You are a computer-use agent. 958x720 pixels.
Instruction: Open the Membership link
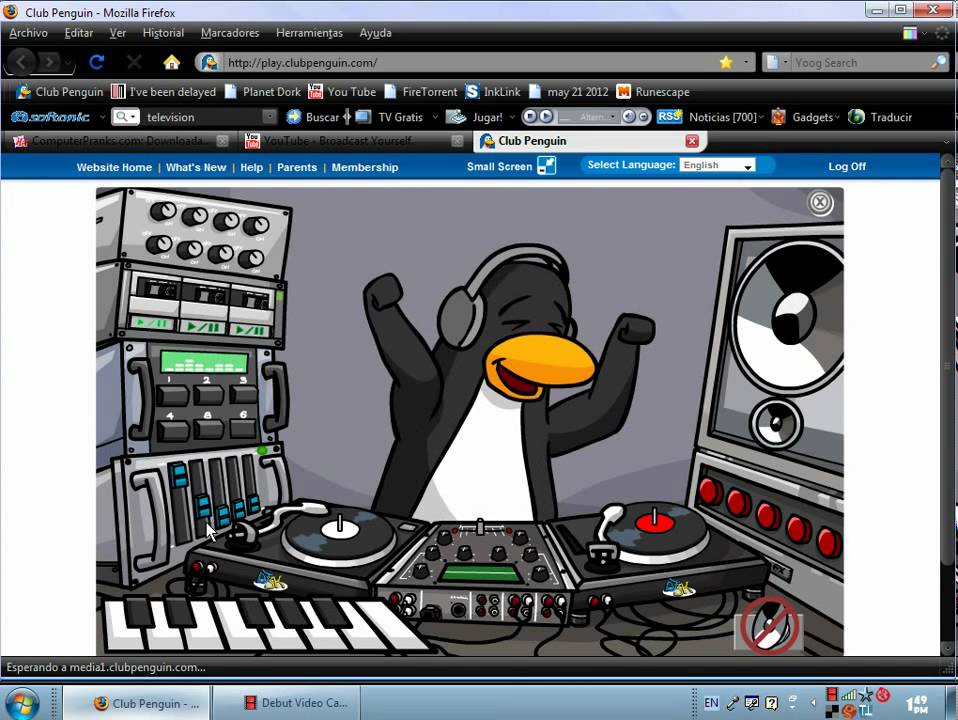(365, 167)
